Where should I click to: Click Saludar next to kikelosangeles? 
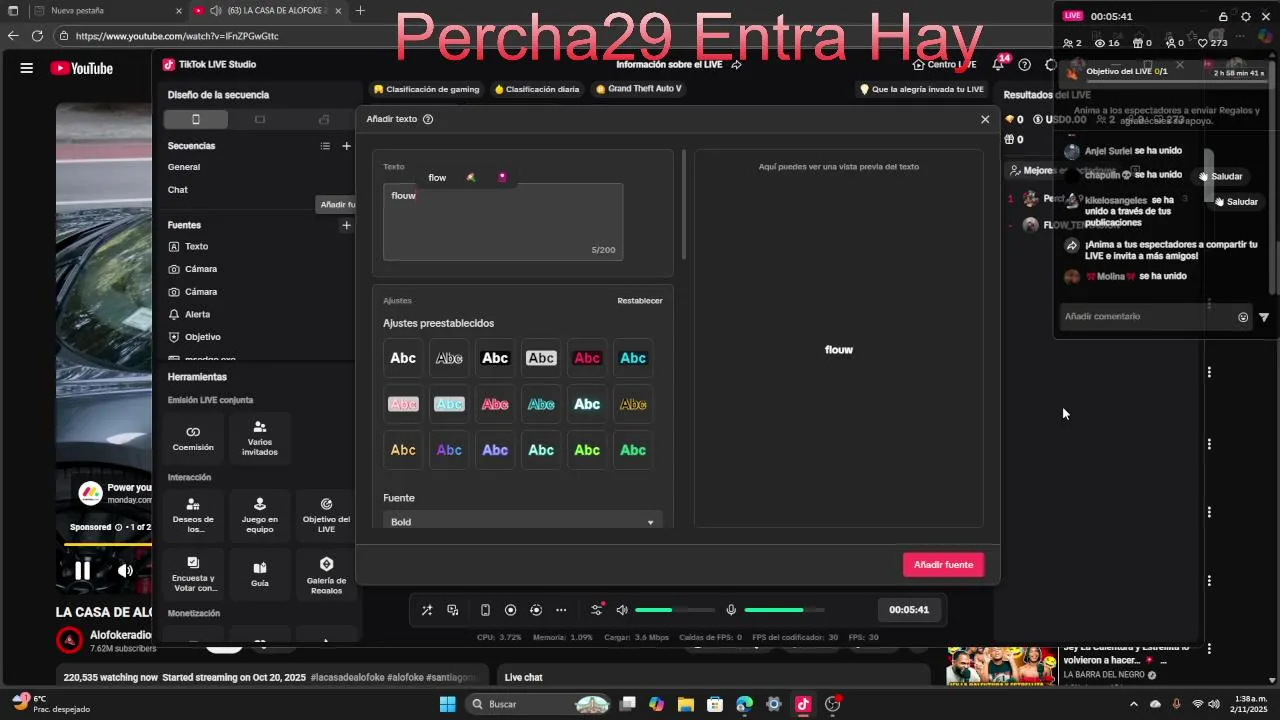point(1237,202)
